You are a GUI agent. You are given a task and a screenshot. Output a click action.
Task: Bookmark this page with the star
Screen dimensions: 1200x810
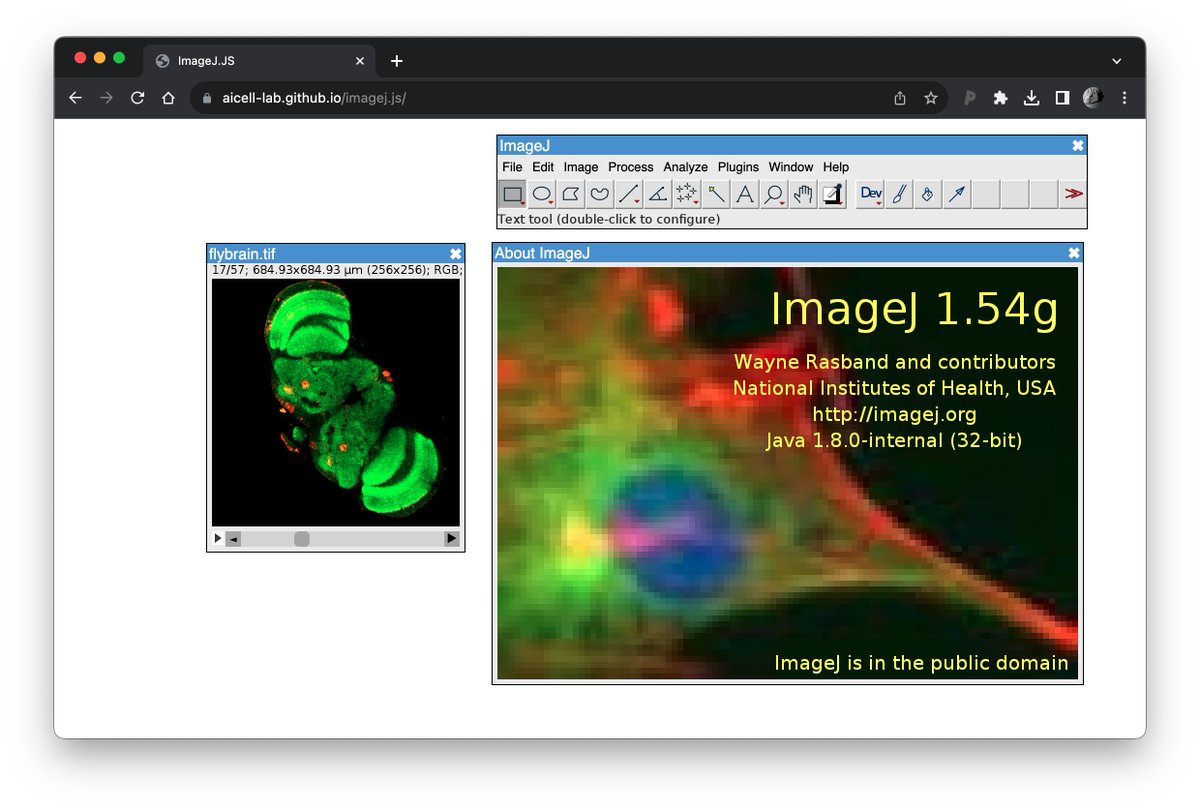coord(931,98)
